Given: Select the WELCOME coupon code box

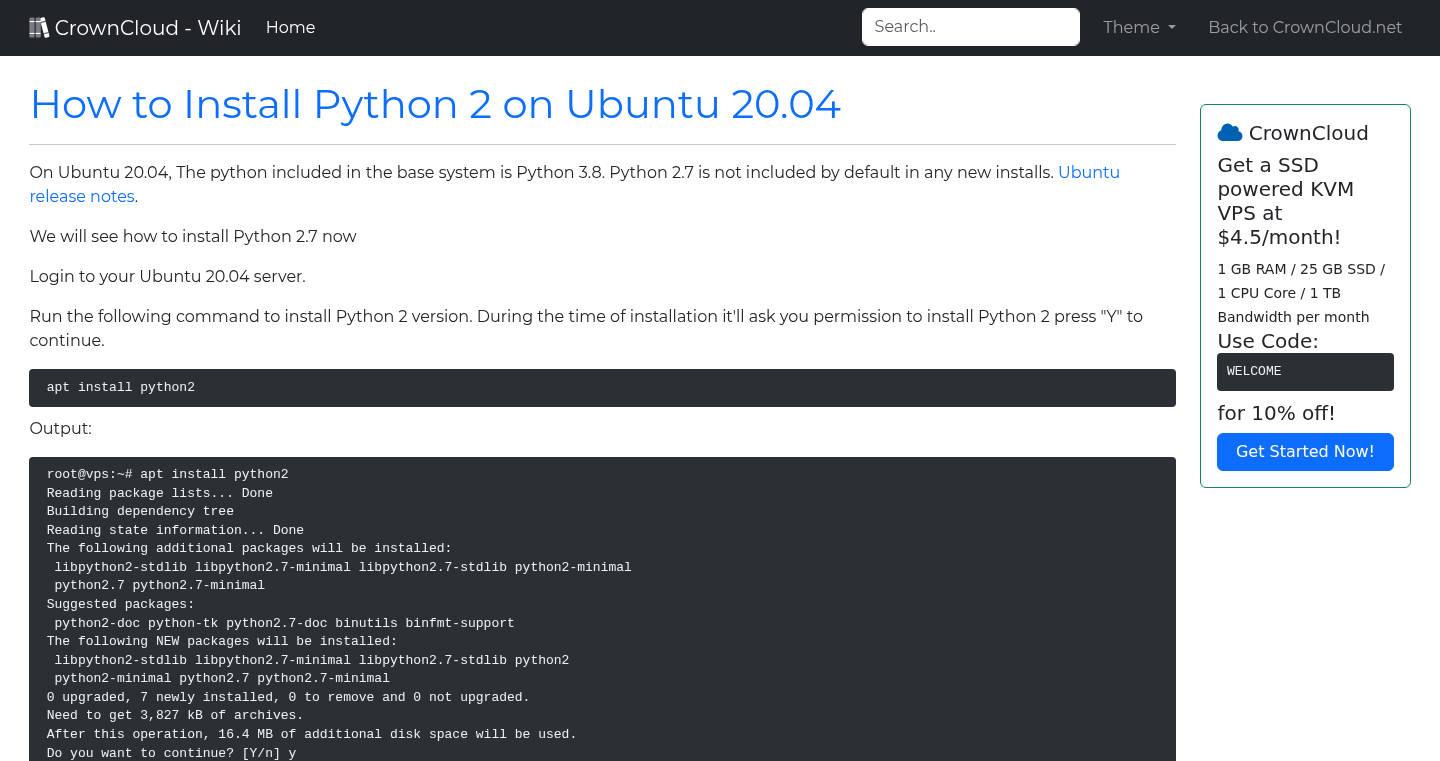Looking at the screenshot, I should [1305, 371].
